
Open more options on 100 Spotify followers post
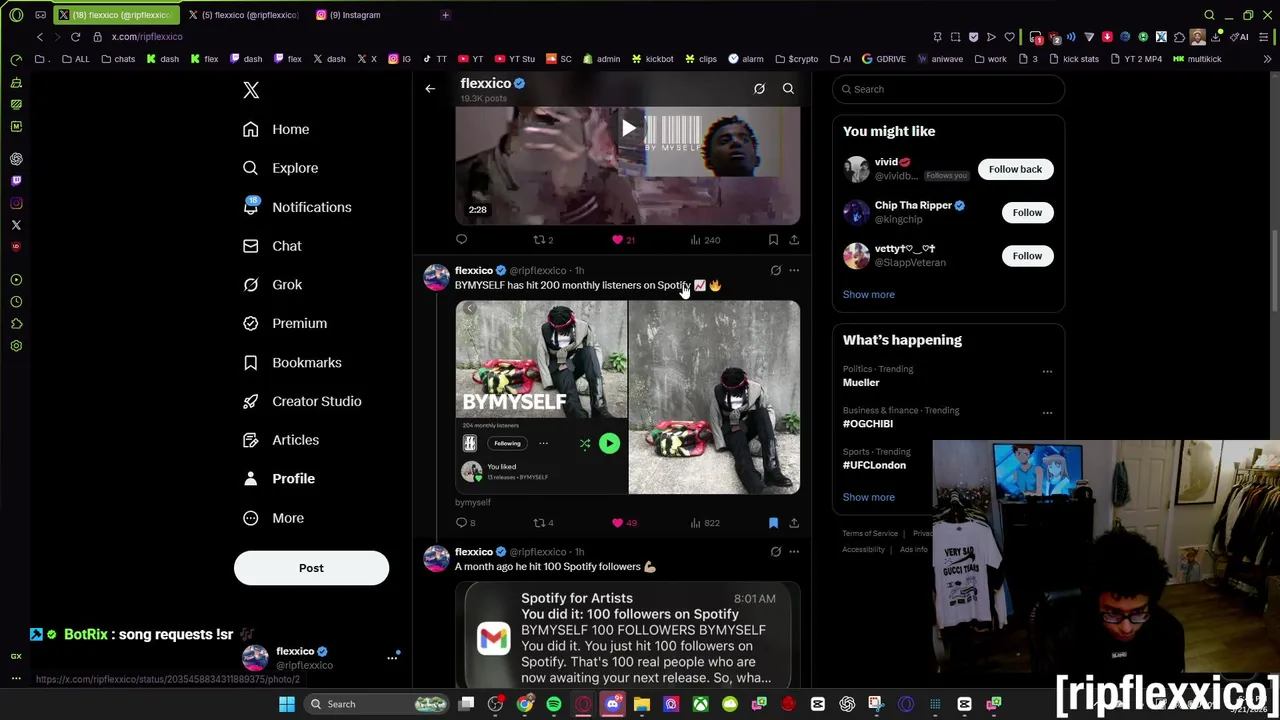click(794, 552)
